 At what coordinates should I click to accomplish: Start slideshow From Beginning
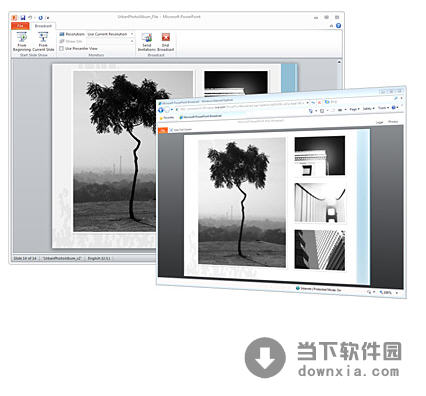pos(22,42)
